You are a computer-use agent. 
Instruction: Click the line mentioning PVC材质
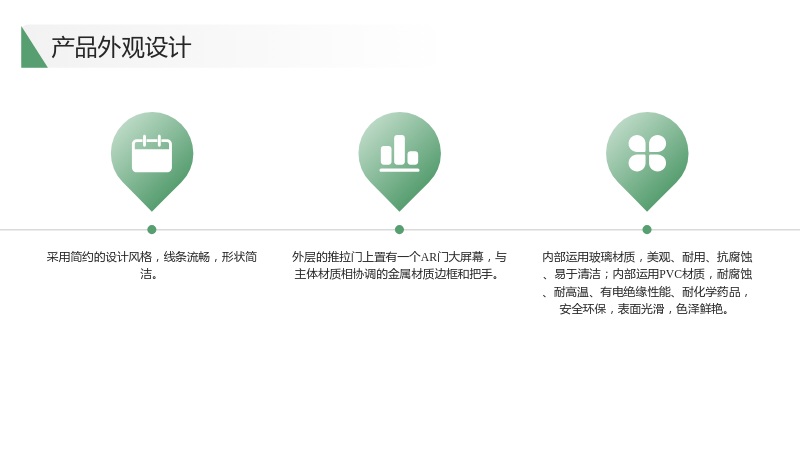[647, 274]
